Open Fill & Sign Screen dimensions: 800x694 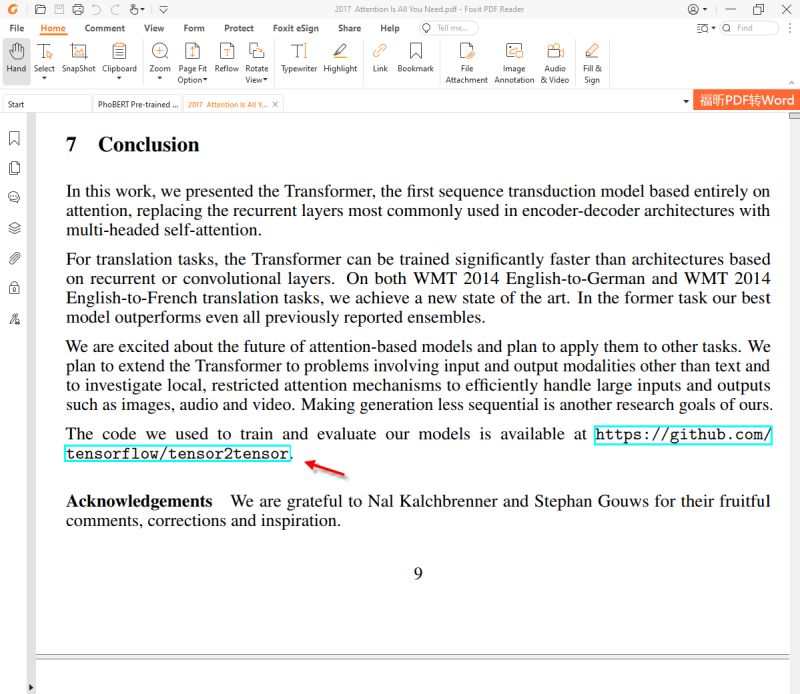coord(592,62)
